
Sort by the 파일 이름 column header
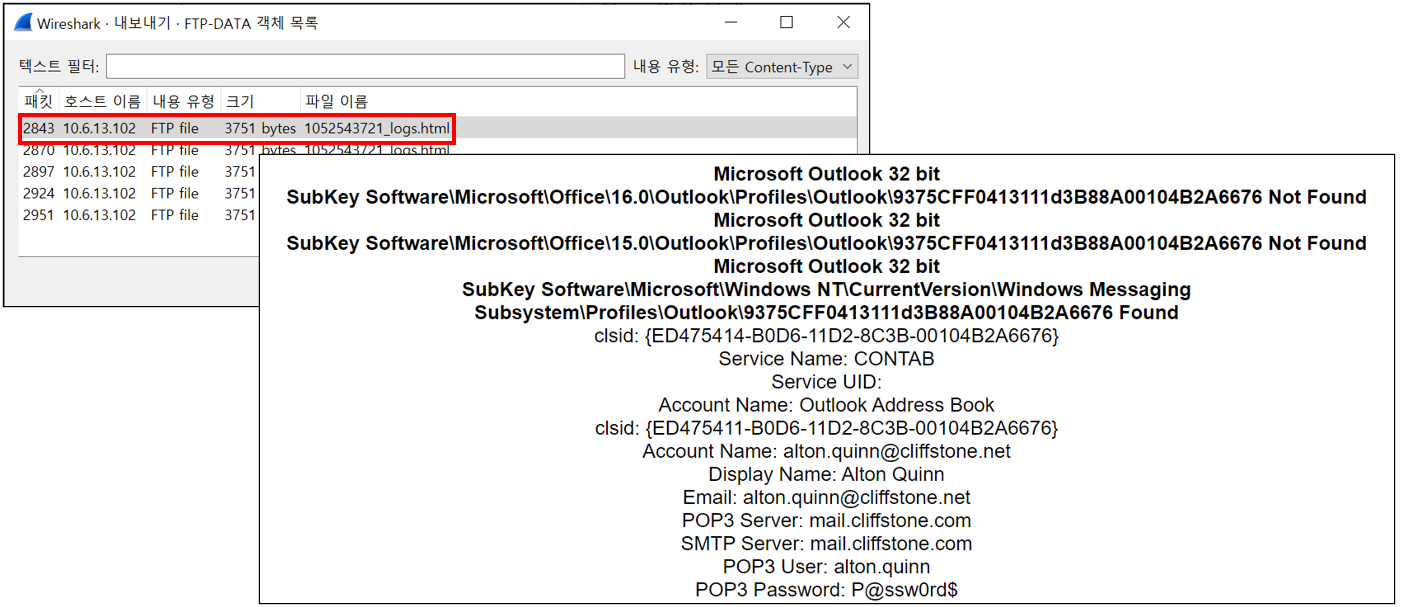tap(337, 101)
